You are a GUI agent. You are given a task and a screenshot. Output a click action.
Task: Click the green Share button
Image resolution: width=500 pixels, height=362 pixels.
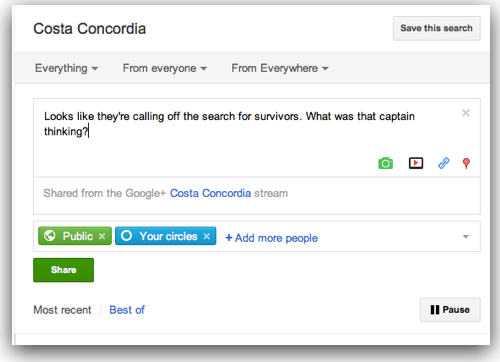coord(63,270)
